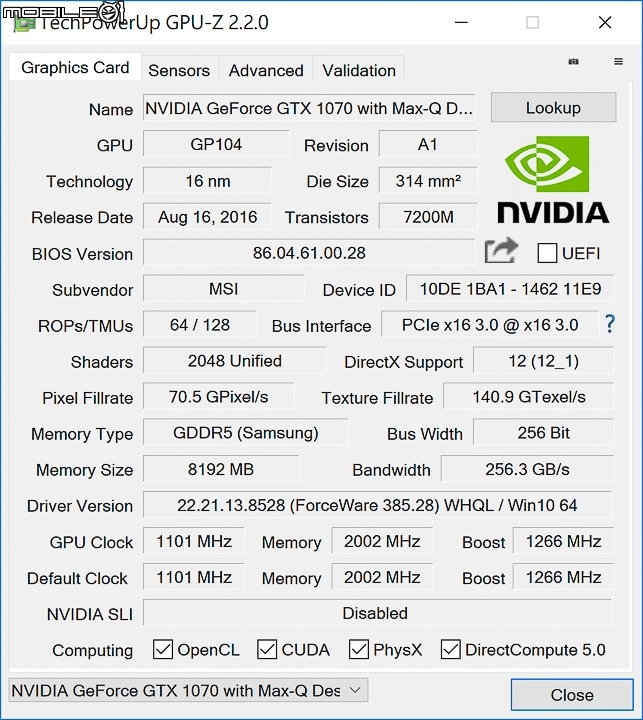Click the NVIDIA logo

click(x=553, y=180)
